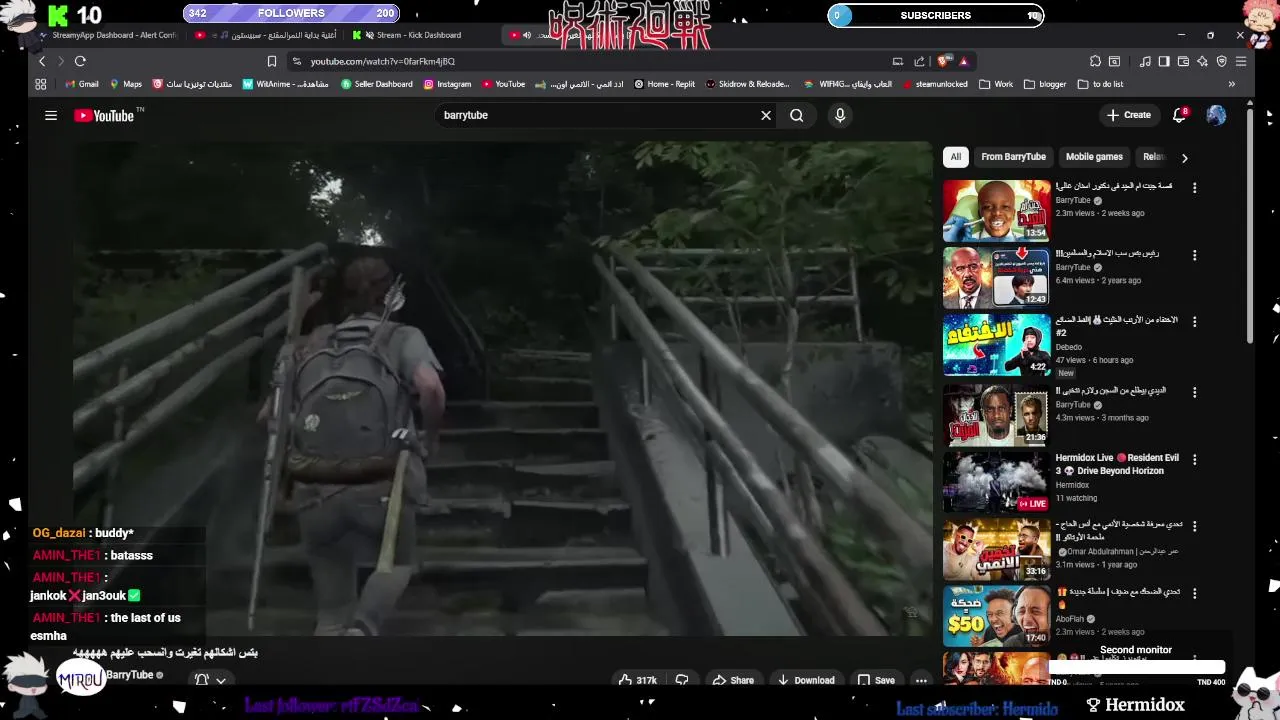Viewport: 1280px width, 720px height.
Task: Open options for the 4.3m views video
Action: tap(1194, 392)
